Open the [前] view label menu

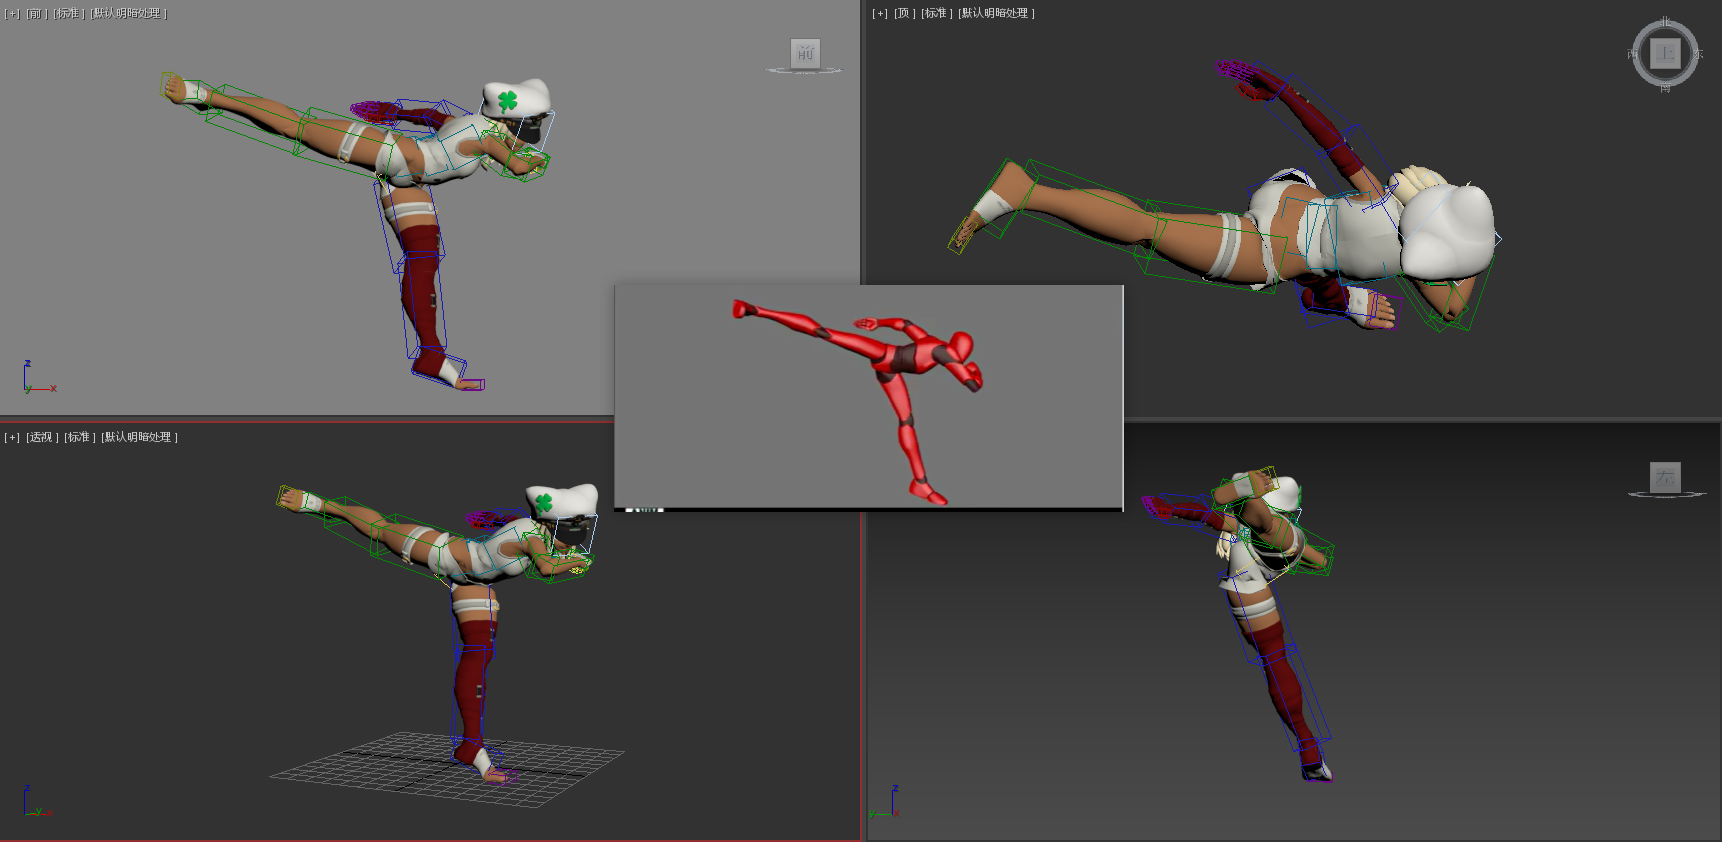(x=37, y=14)
